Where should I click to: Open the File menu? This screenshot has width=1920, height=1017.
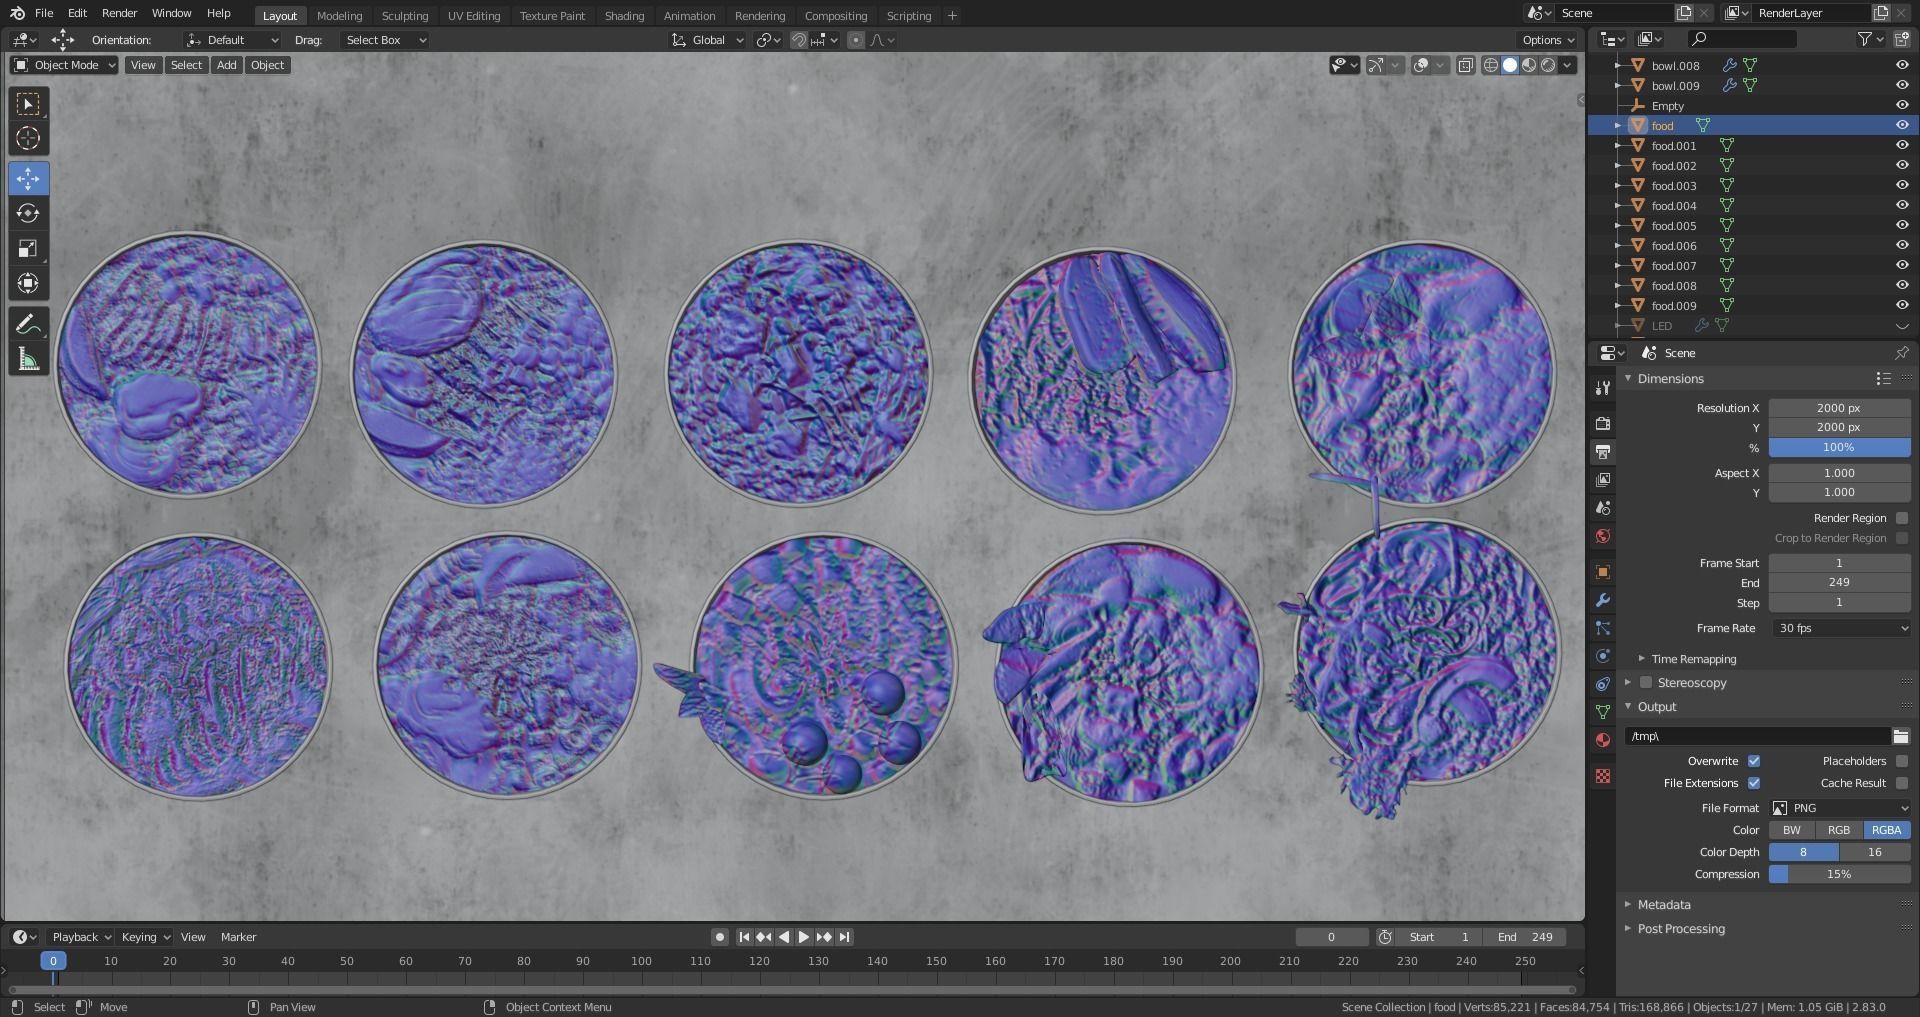tap(44, 13)
